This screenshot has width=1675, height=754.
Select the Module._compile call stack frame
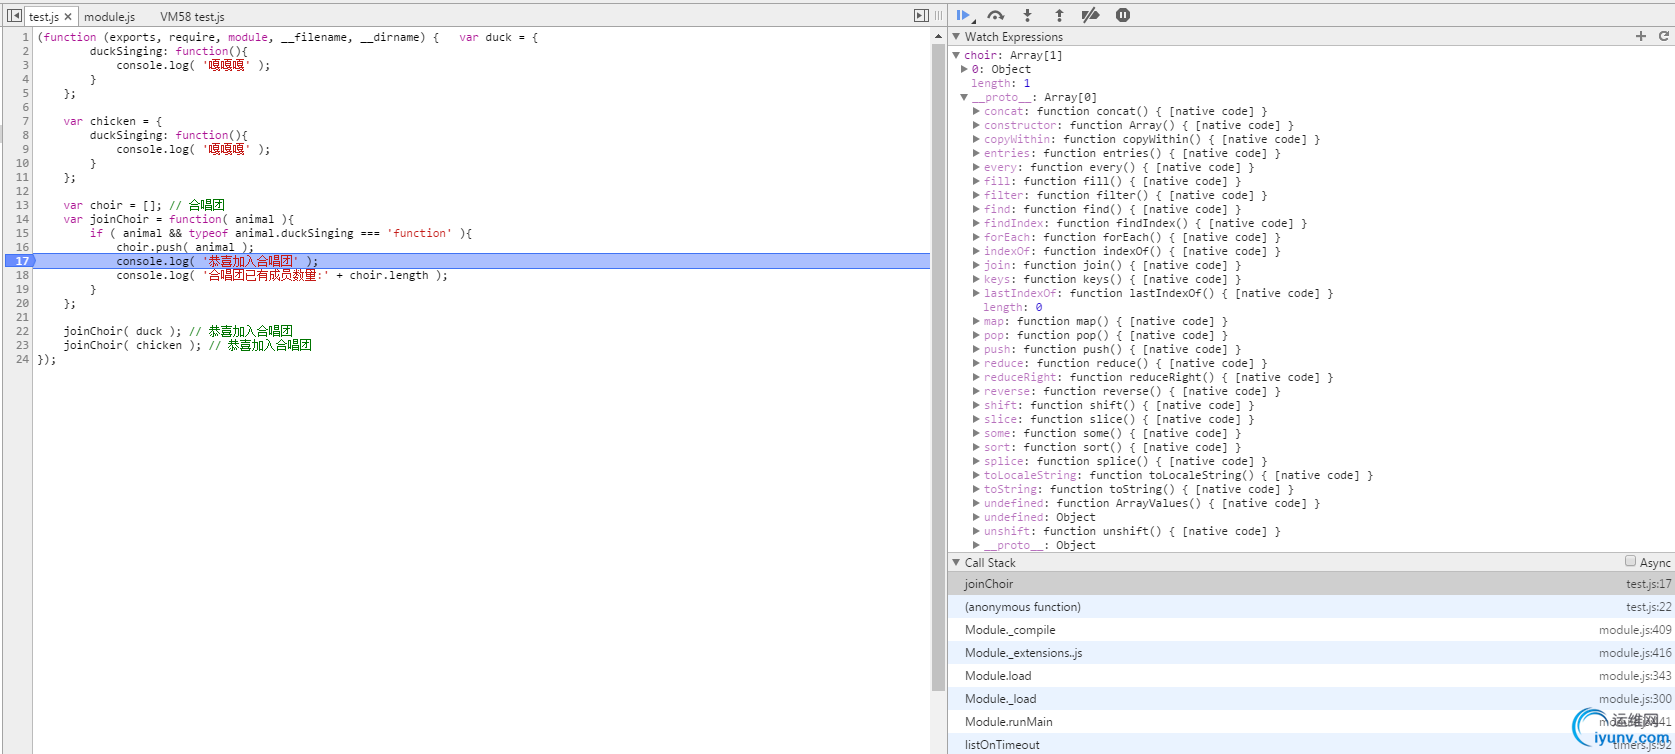(x=1010, y=630)
